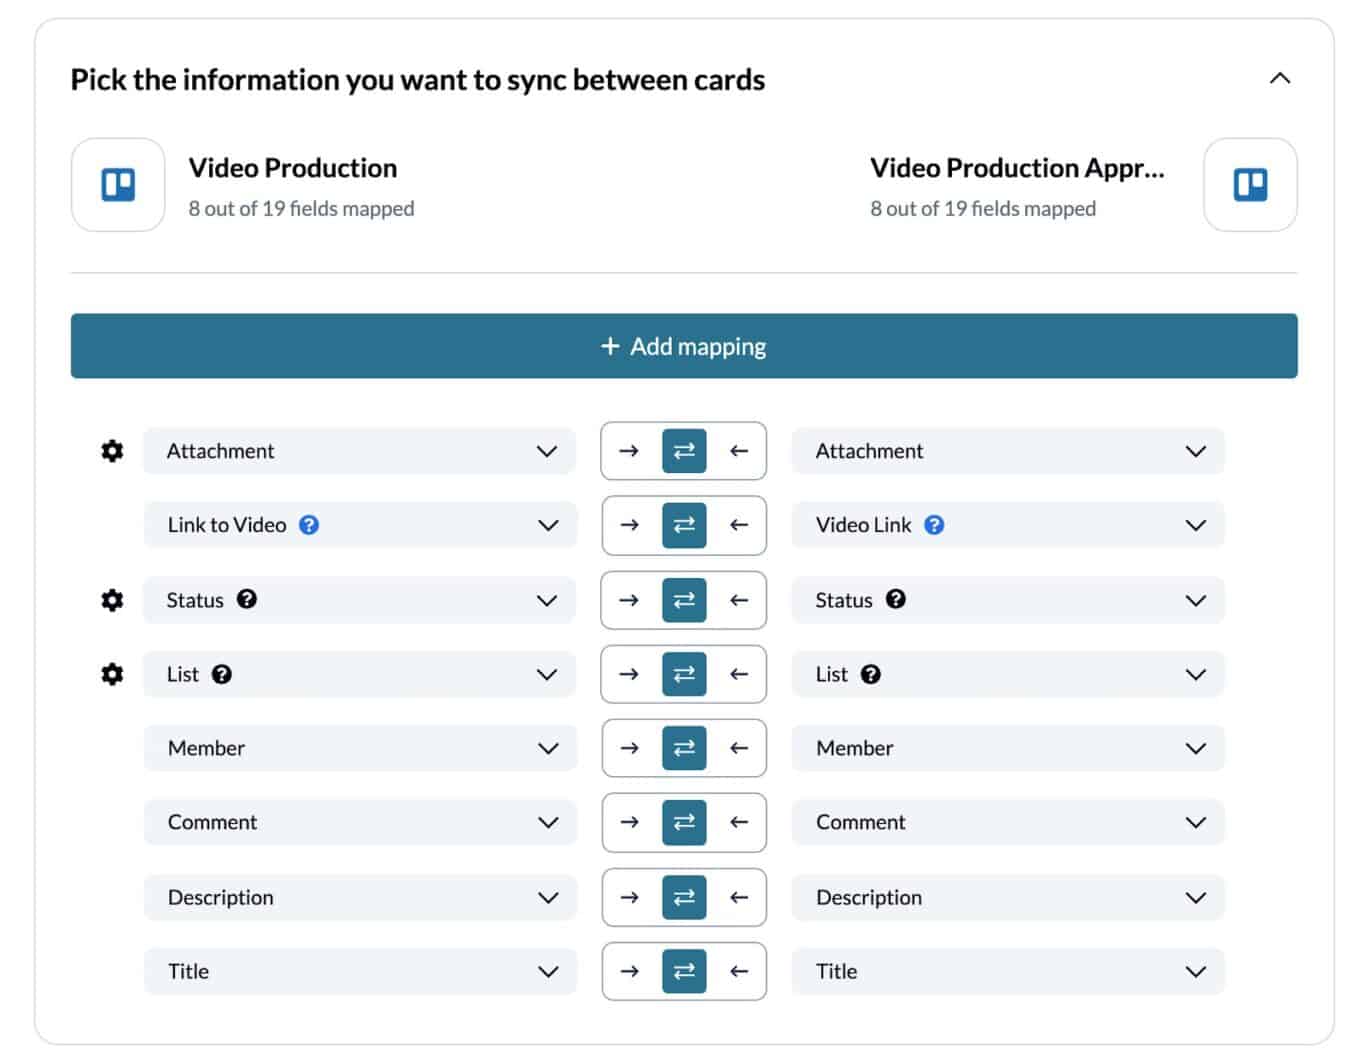
Task: Set List sync to left arrow
Action: coord(739,674)
